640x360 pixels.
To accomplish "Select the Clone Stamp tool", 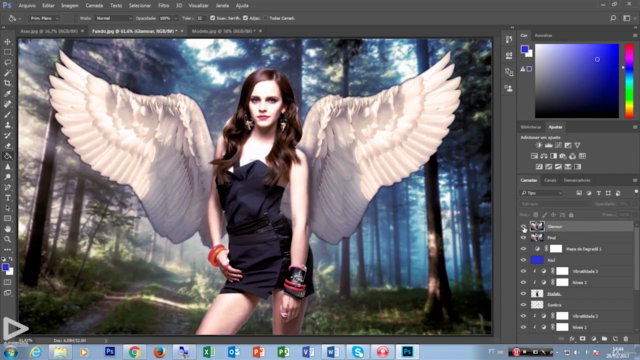I will [x=8, y=125].
